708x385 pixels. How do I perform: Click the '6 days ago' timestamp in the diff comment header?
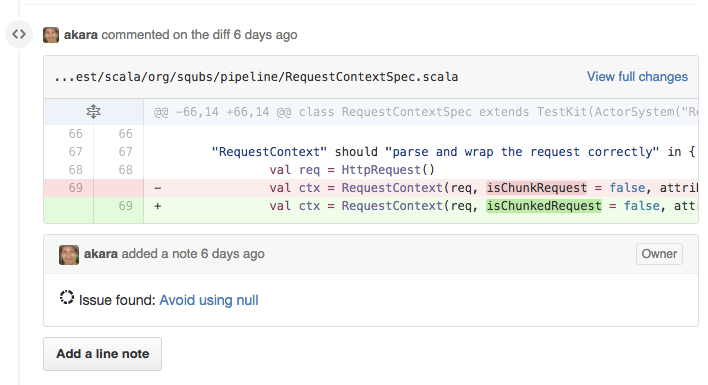click(266, 35)
